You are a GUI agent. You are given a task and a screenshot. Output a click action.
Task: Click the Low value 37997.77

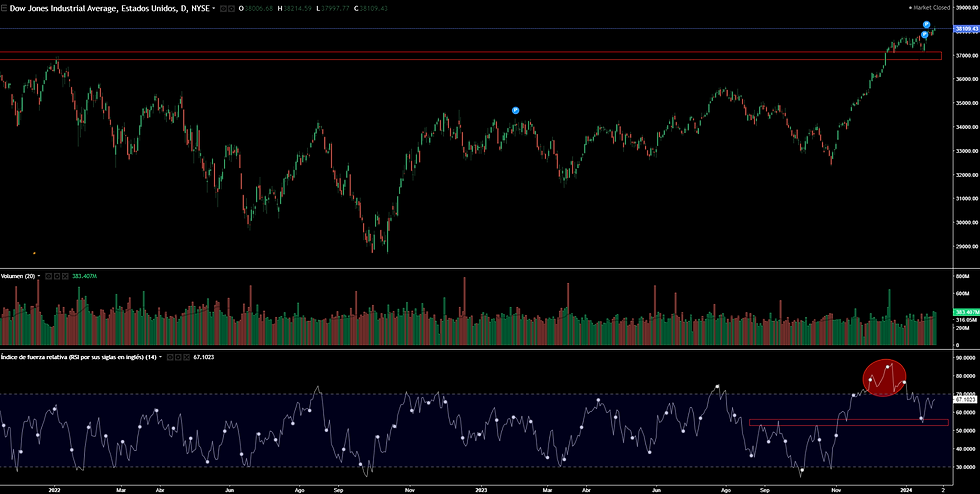point(335,9)
